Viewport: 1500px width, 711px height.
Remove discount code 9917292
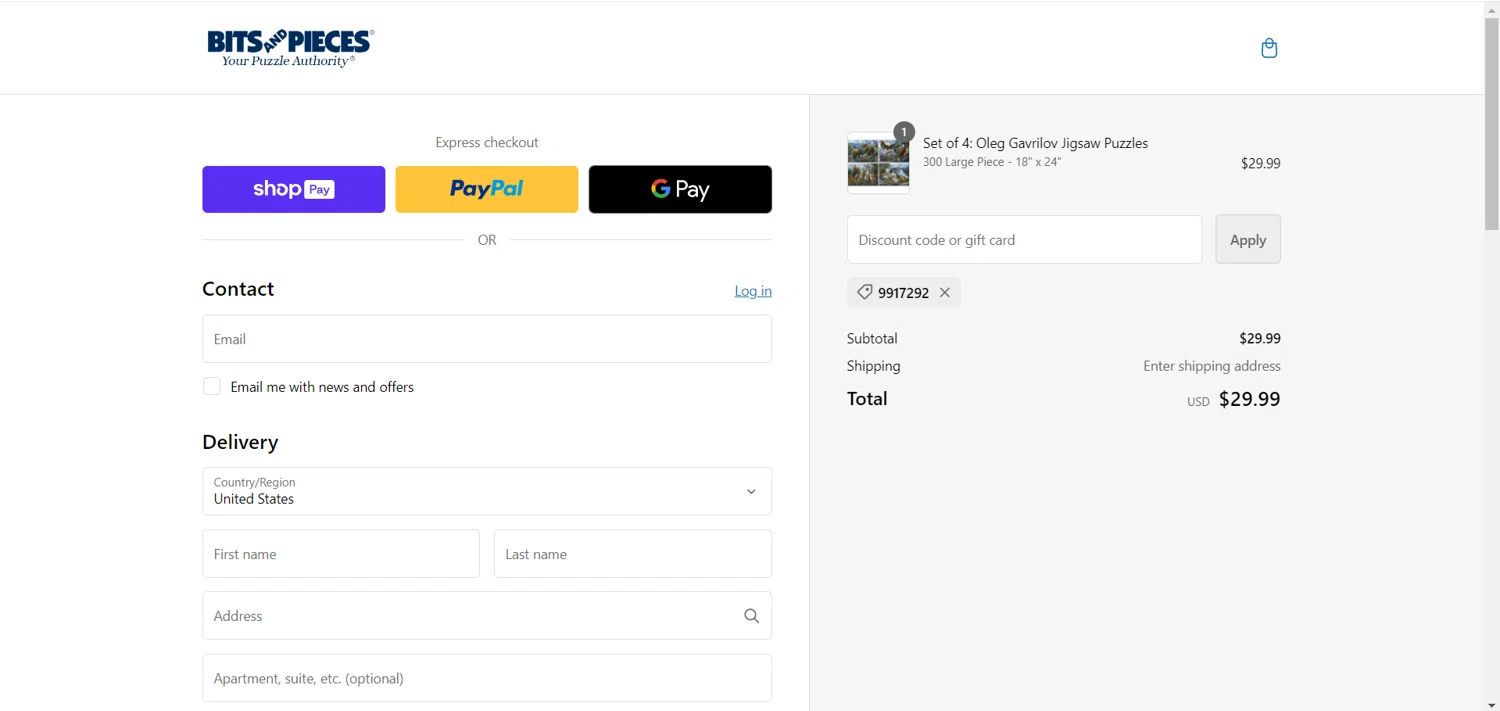pos(945,293)
